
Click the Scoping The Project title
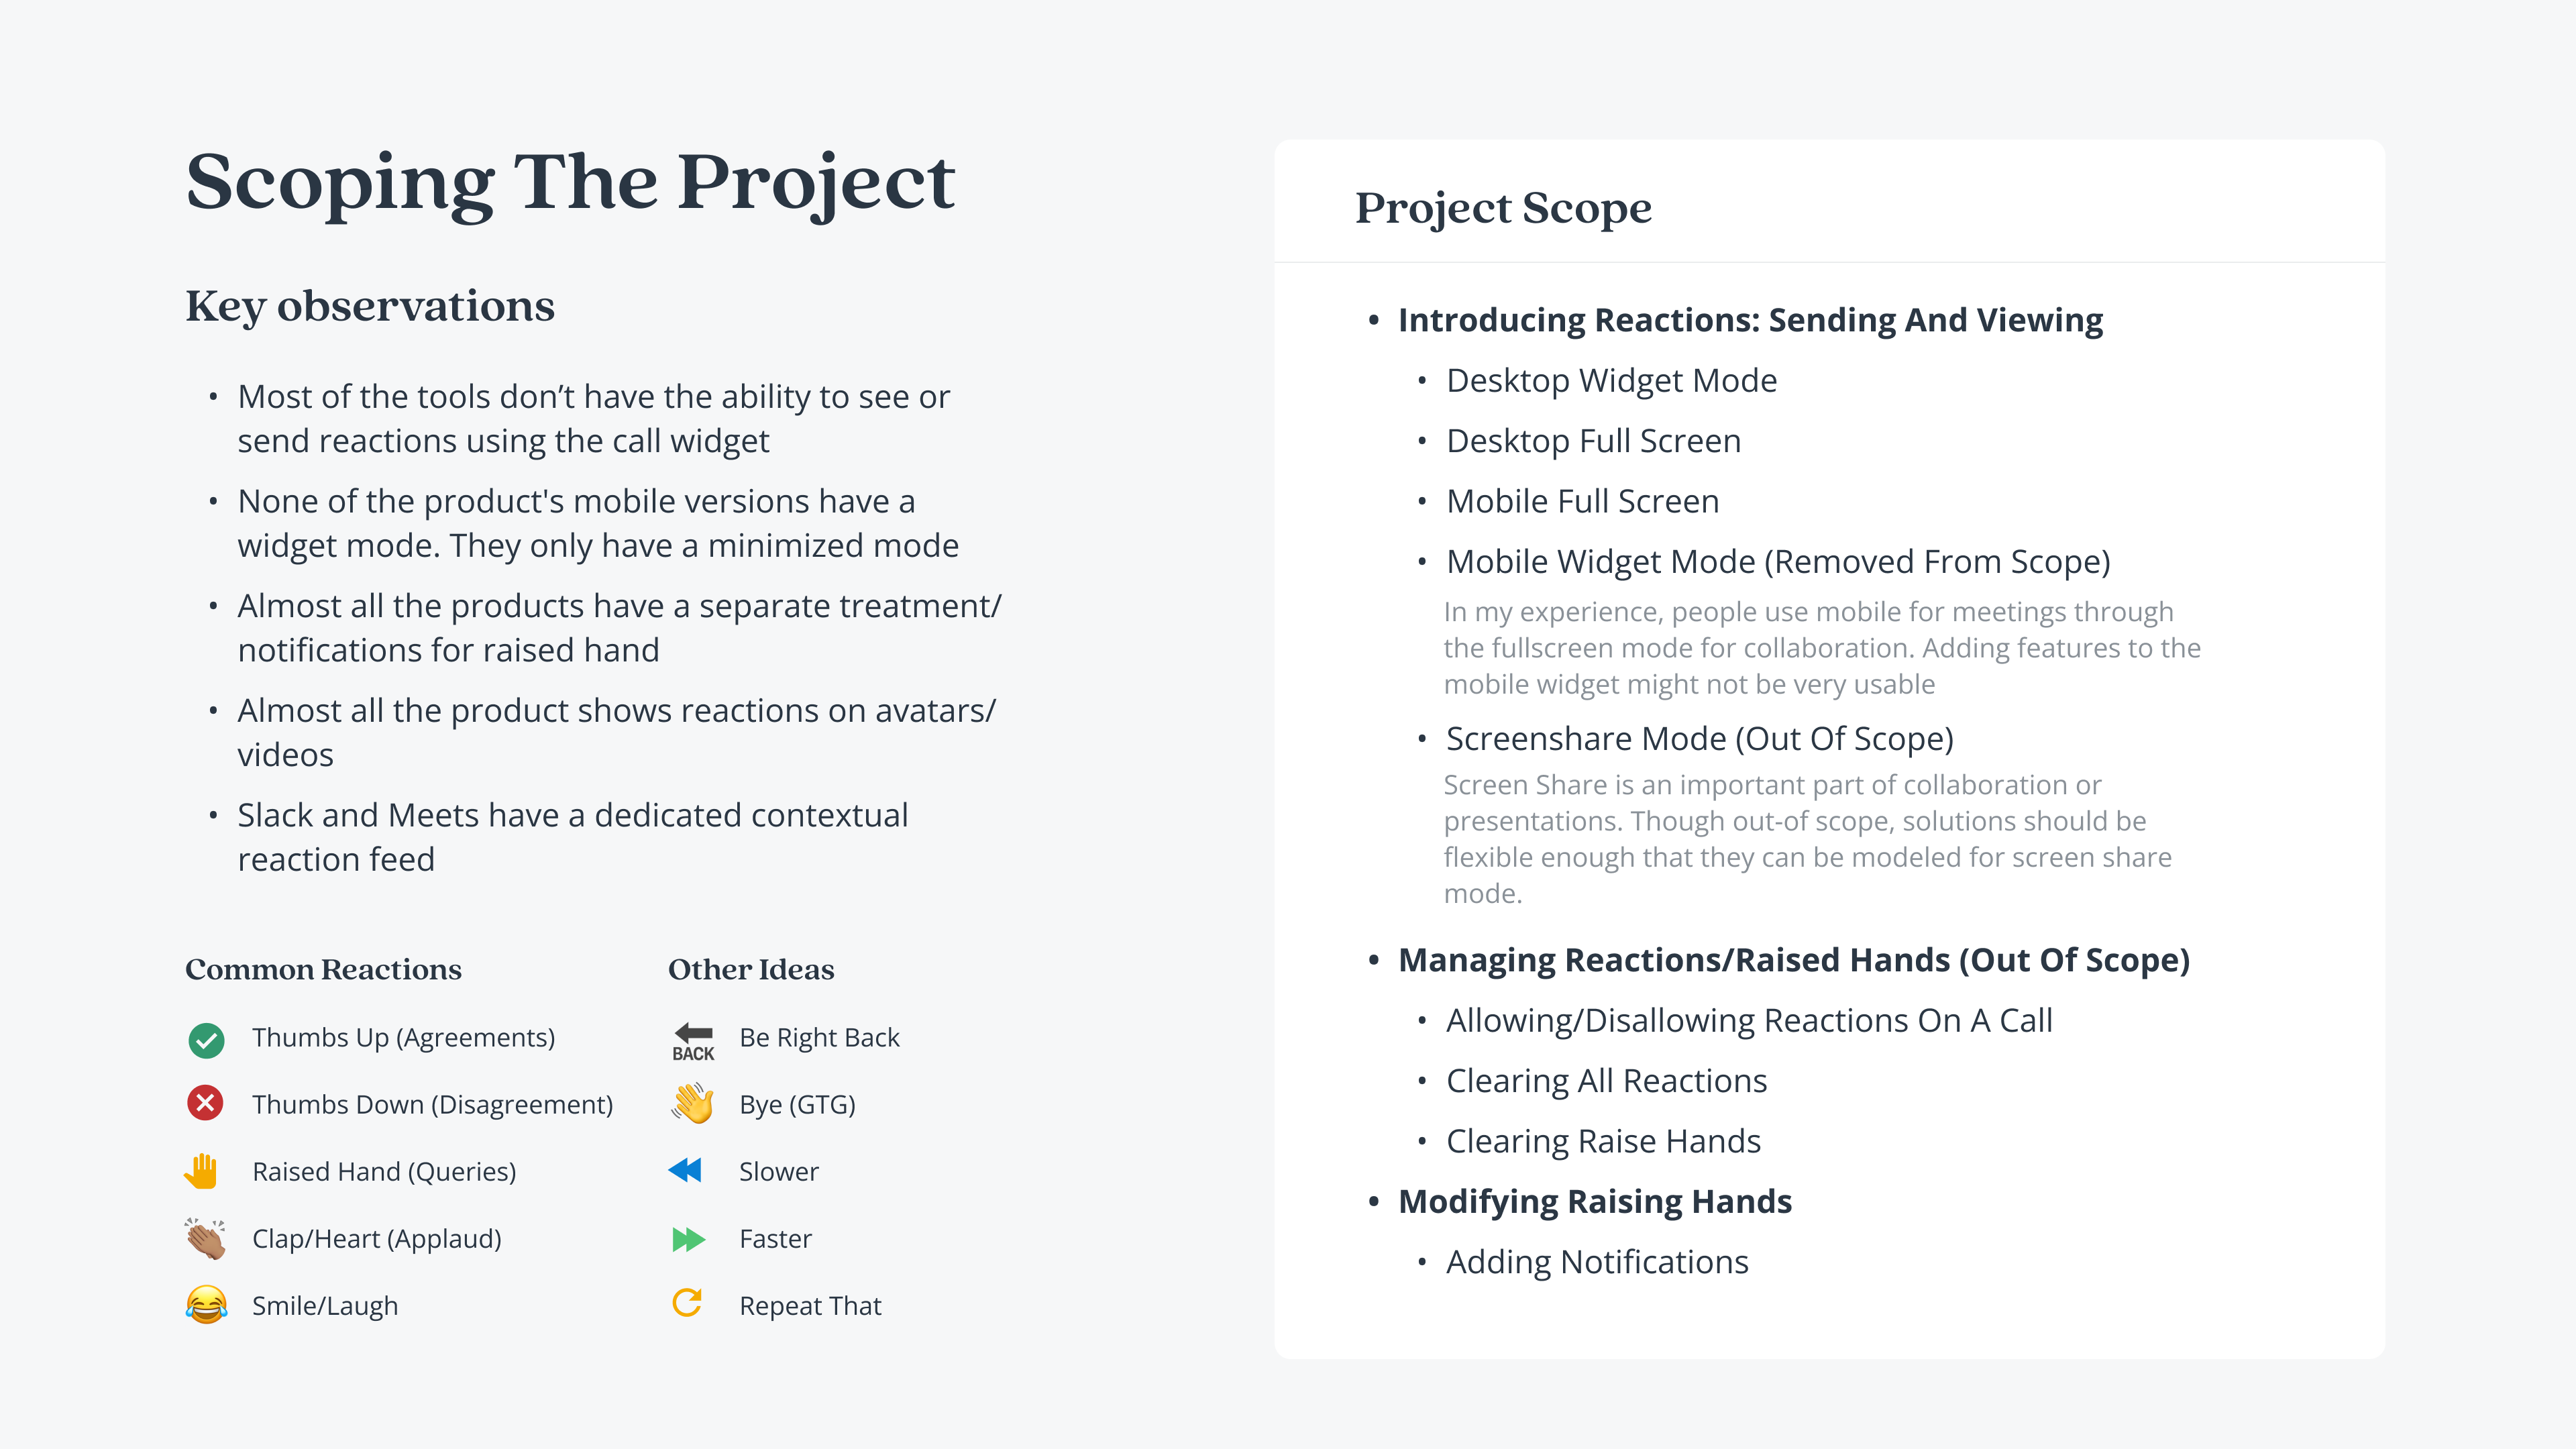pos(570,182)
